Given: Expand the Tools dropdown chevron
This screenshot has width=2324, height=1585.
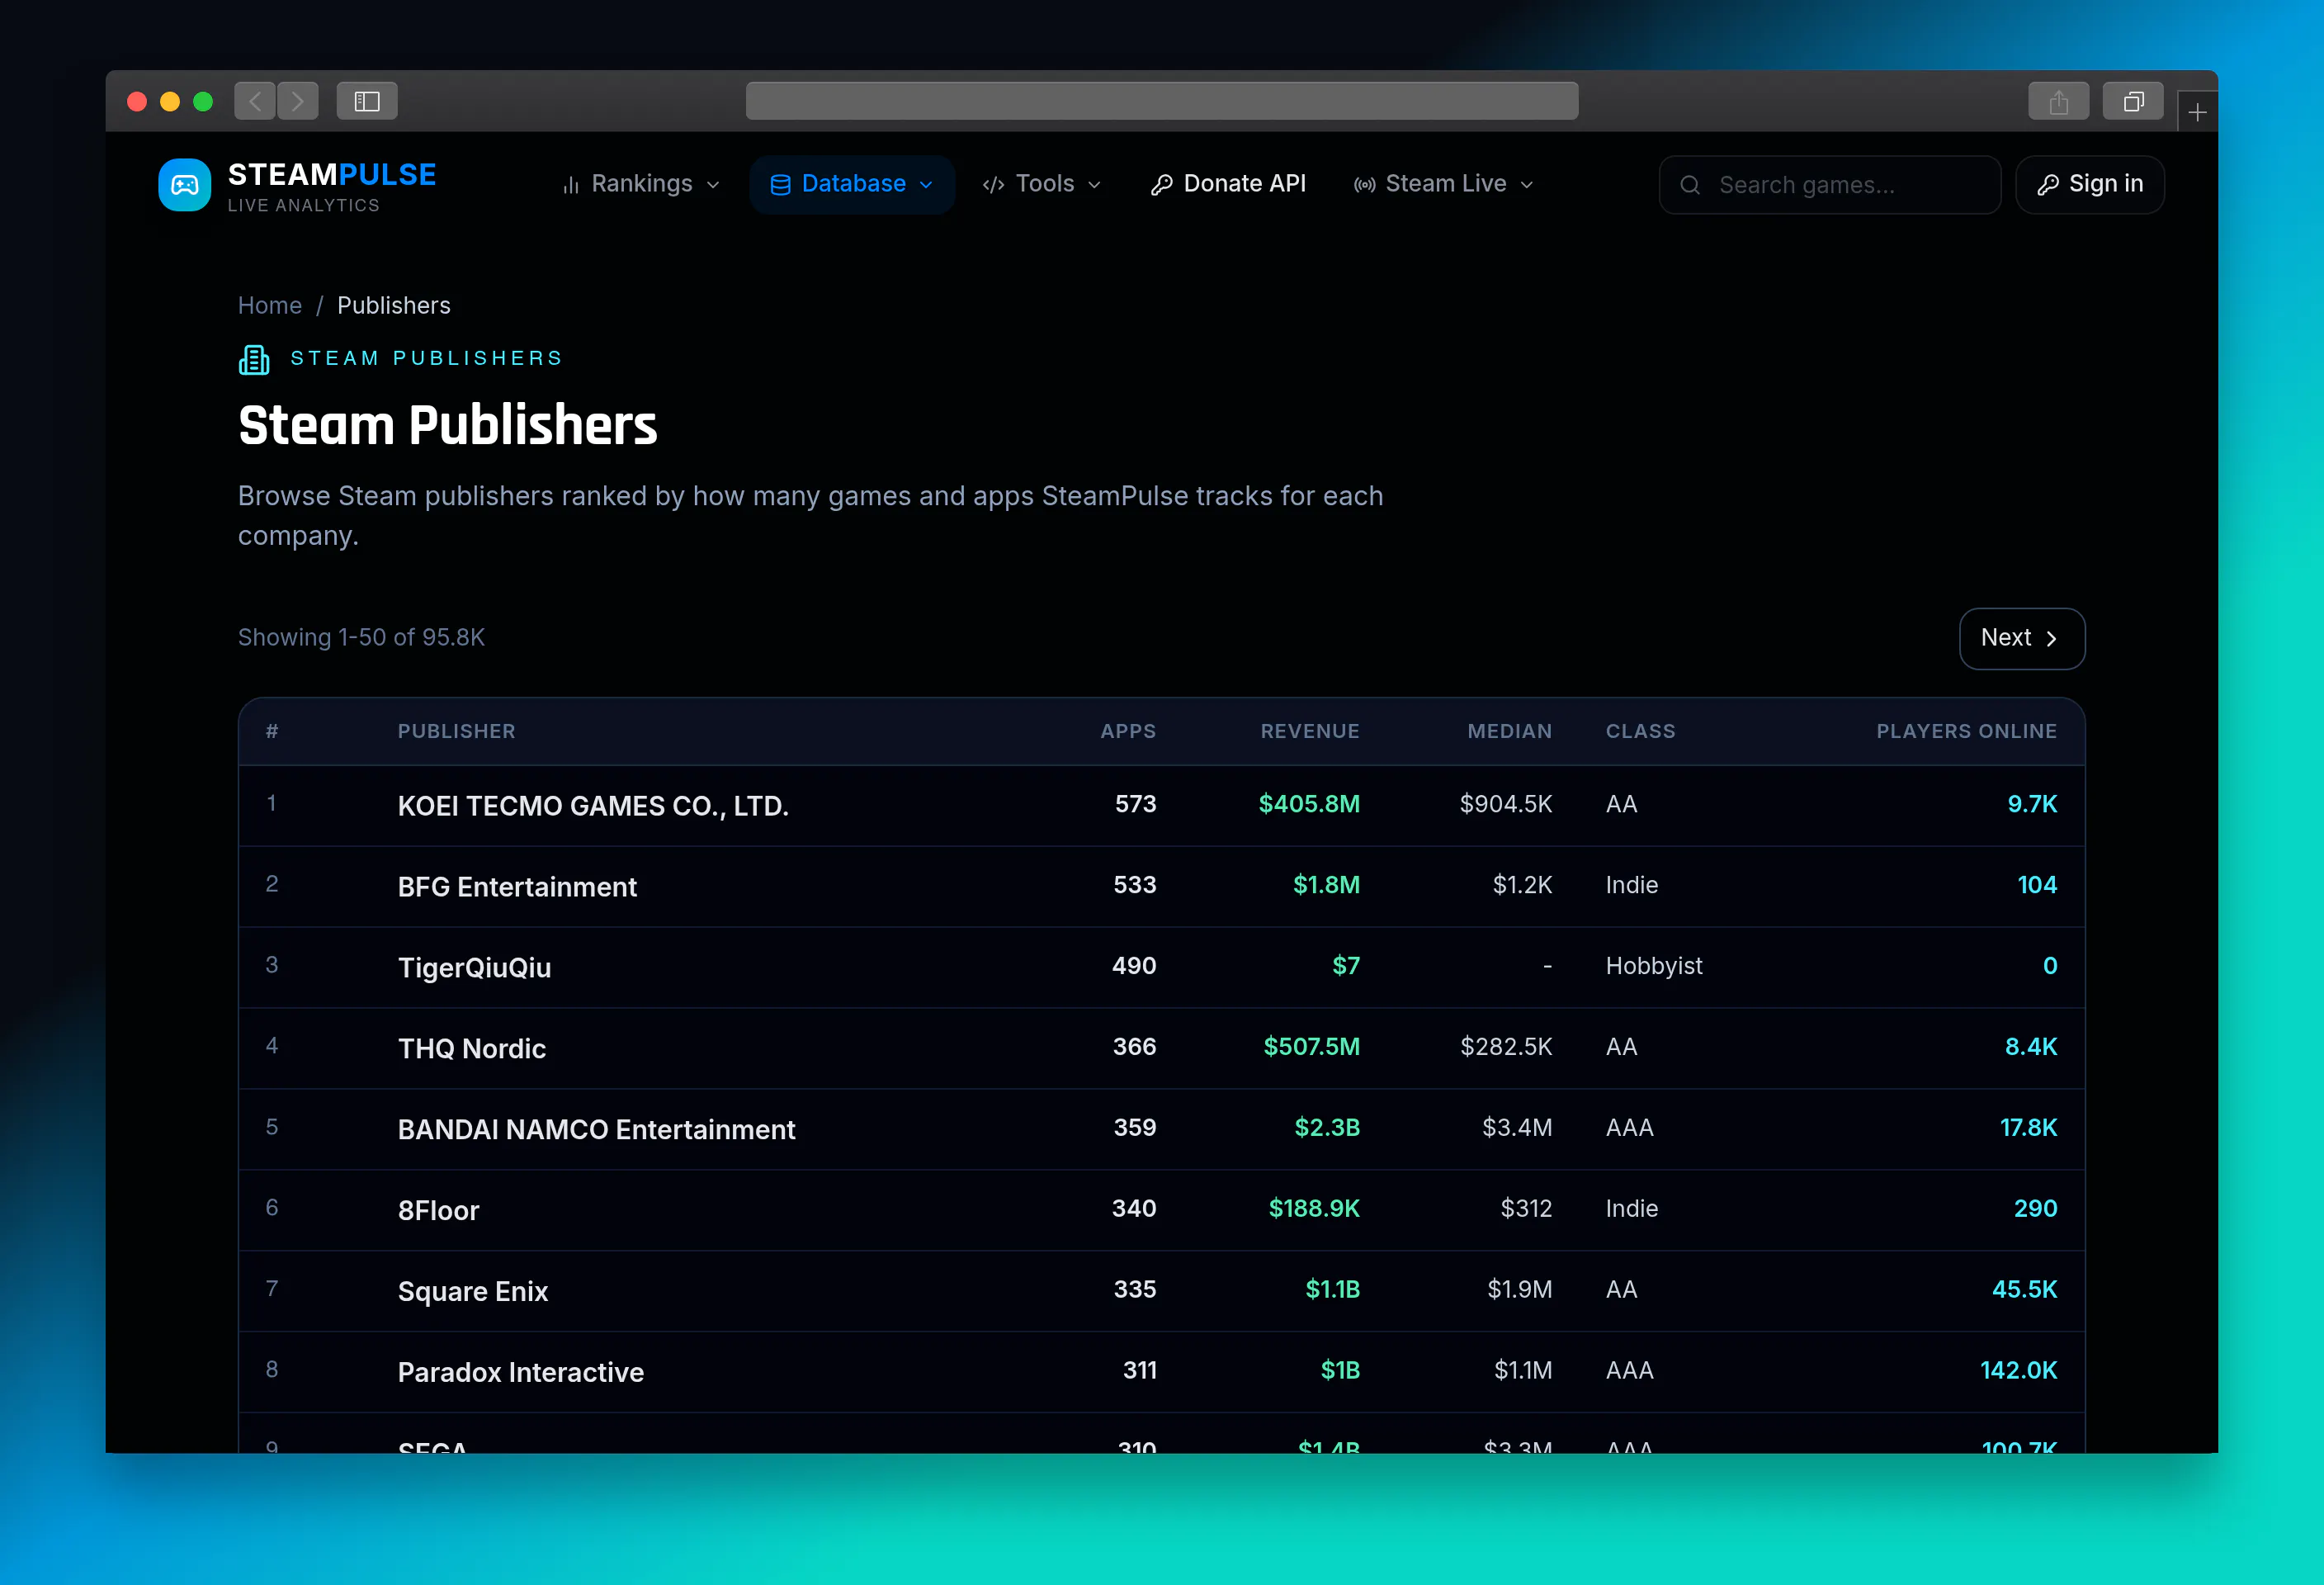Looking at the screenshot, I should click(1094, 185).
